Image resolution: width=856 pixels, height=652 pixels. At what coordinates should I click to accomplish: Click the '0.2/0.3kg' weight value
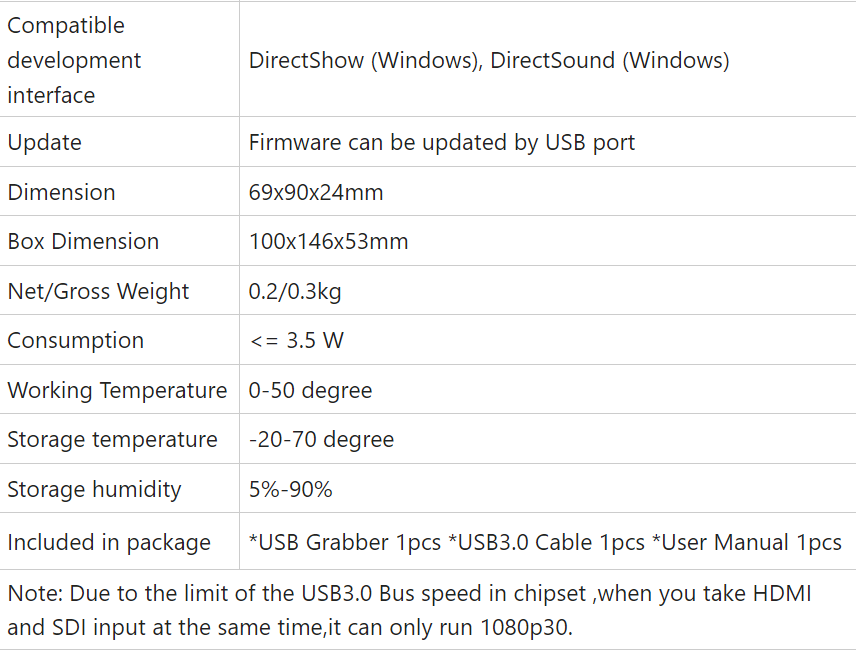coord(295,291)
